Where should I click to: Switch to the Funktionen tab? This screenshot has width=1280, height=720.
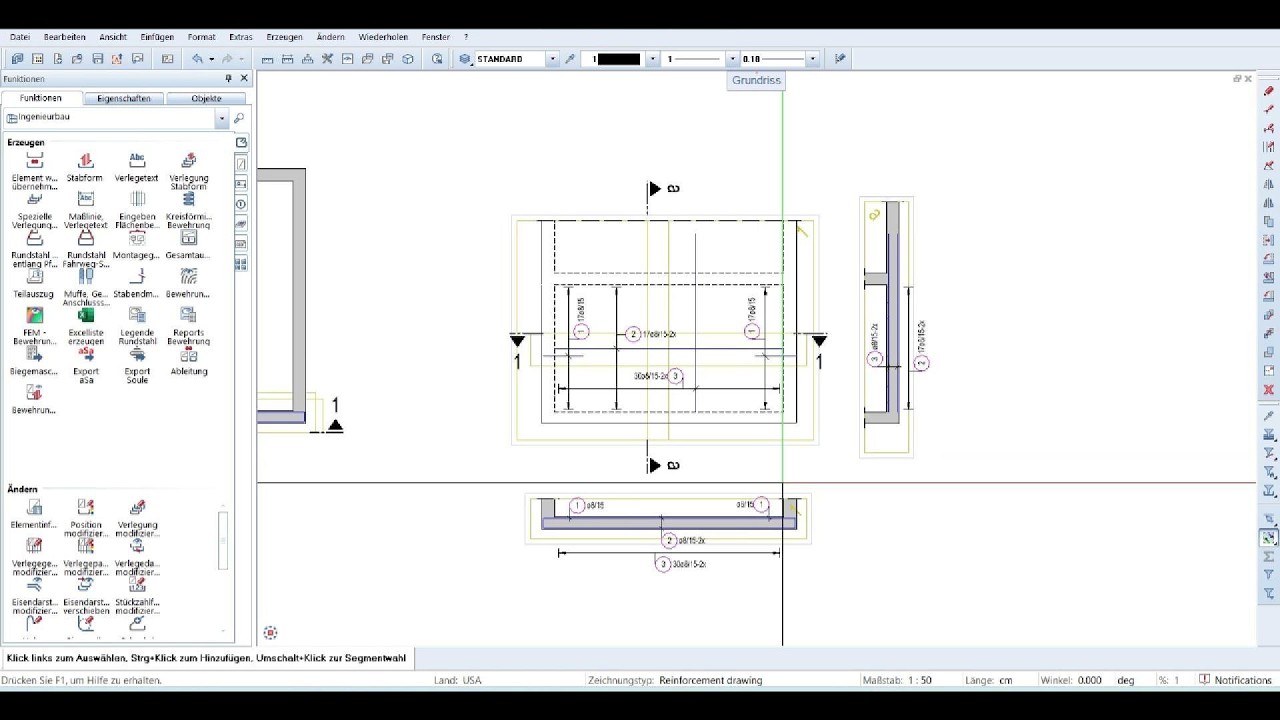41,98
